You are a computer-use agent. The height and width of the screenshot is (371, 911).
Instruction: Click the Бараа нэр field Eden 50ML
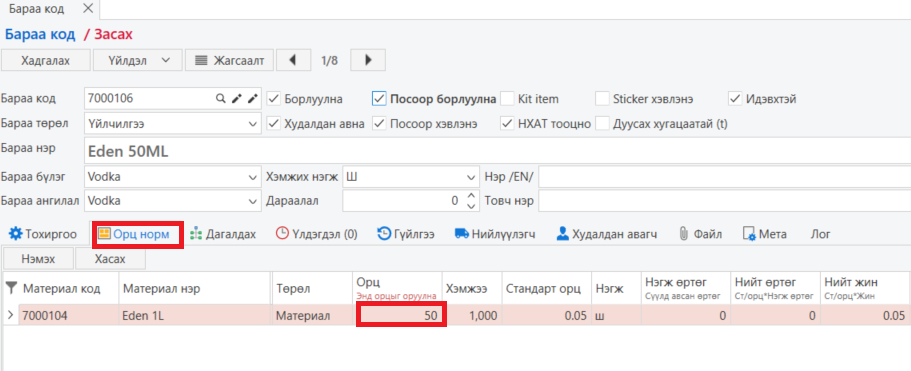[x=497, y=151]
